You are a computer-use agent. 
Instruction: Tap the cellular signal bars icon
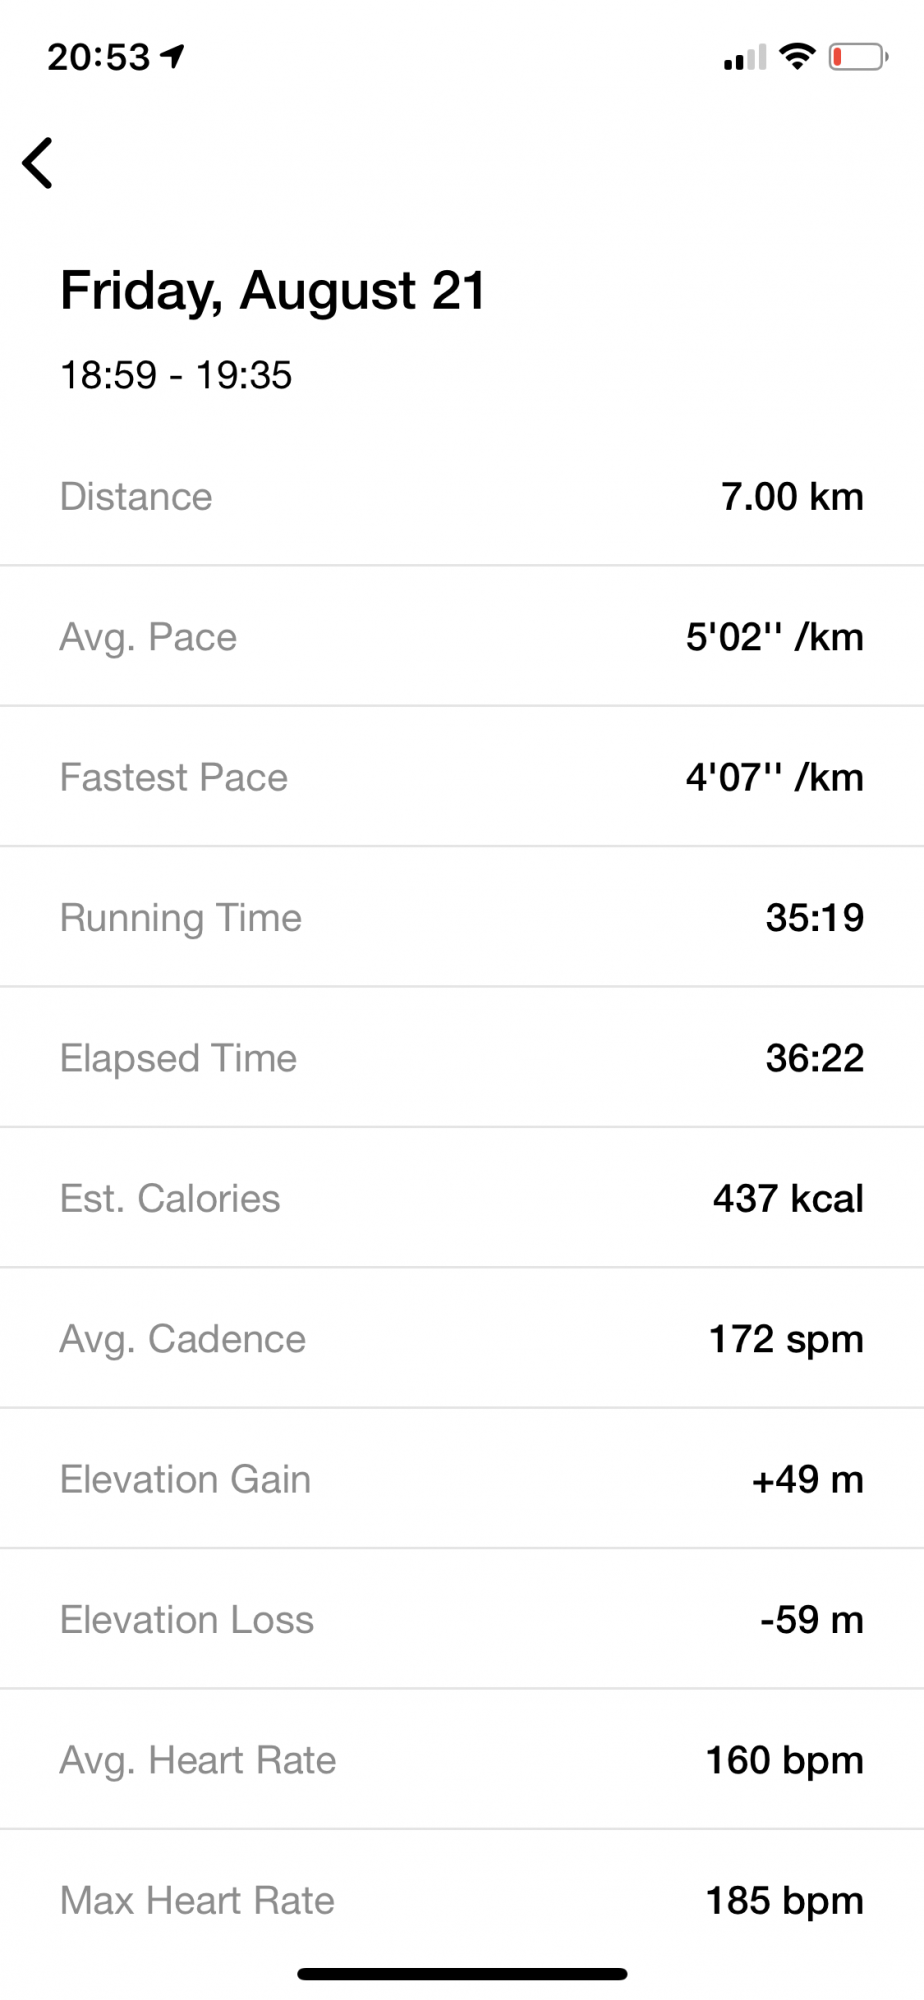[744, 57]
